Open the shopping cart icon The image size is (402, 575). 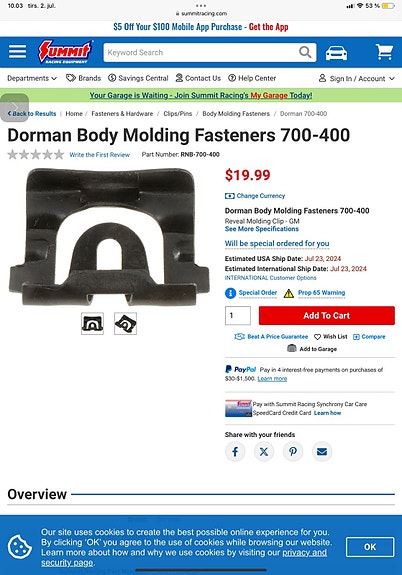point(384,52)
